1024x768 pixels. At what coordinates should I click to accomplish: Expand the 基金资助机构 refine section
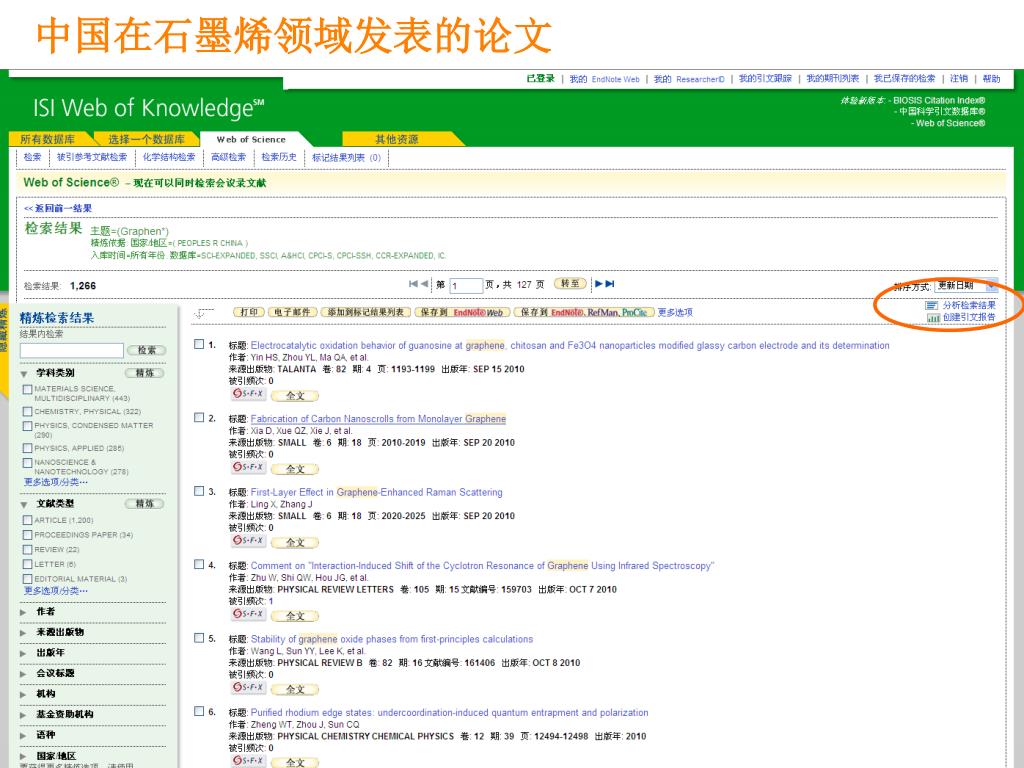pyautogui.click(x=24, y=714)
